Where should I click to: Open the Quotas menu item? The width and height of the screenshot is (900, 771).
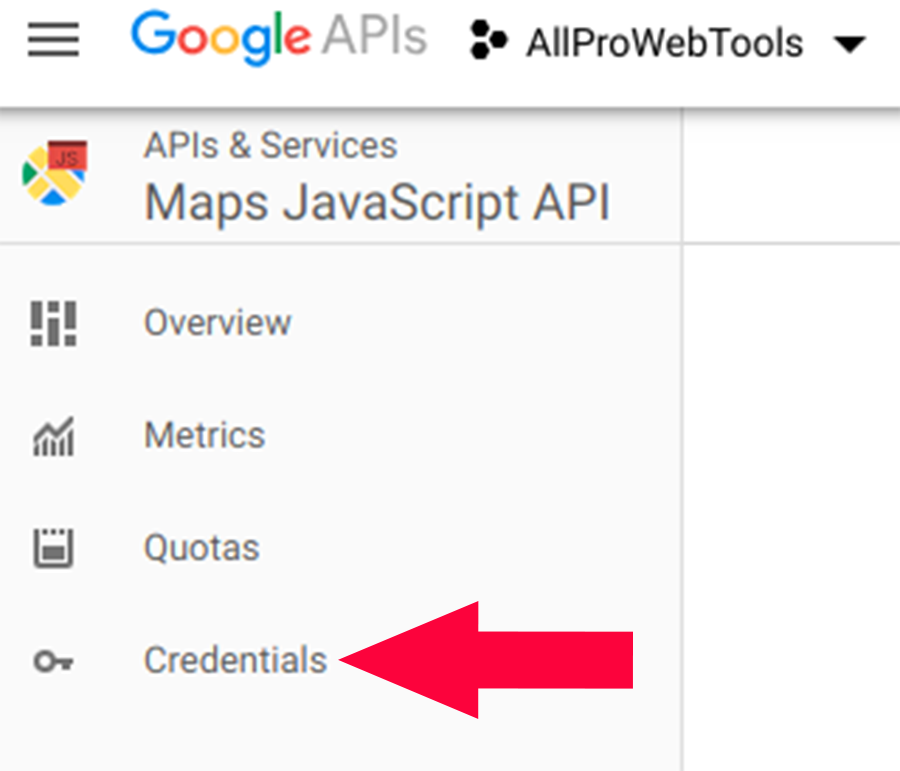[201, 548]
